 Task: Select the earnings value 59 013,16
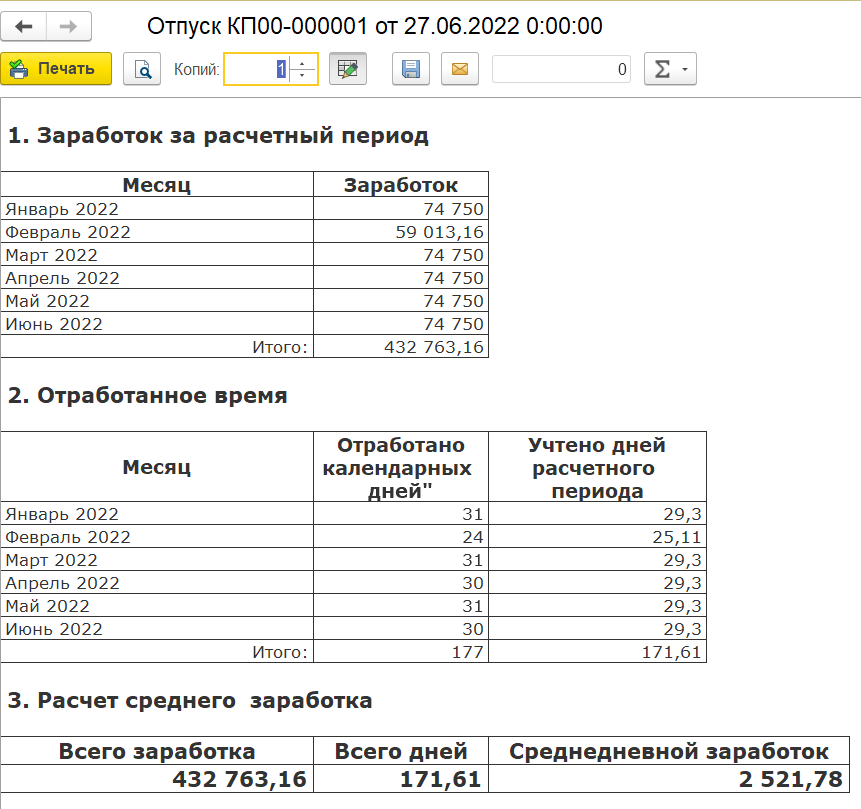coord(401,232)
